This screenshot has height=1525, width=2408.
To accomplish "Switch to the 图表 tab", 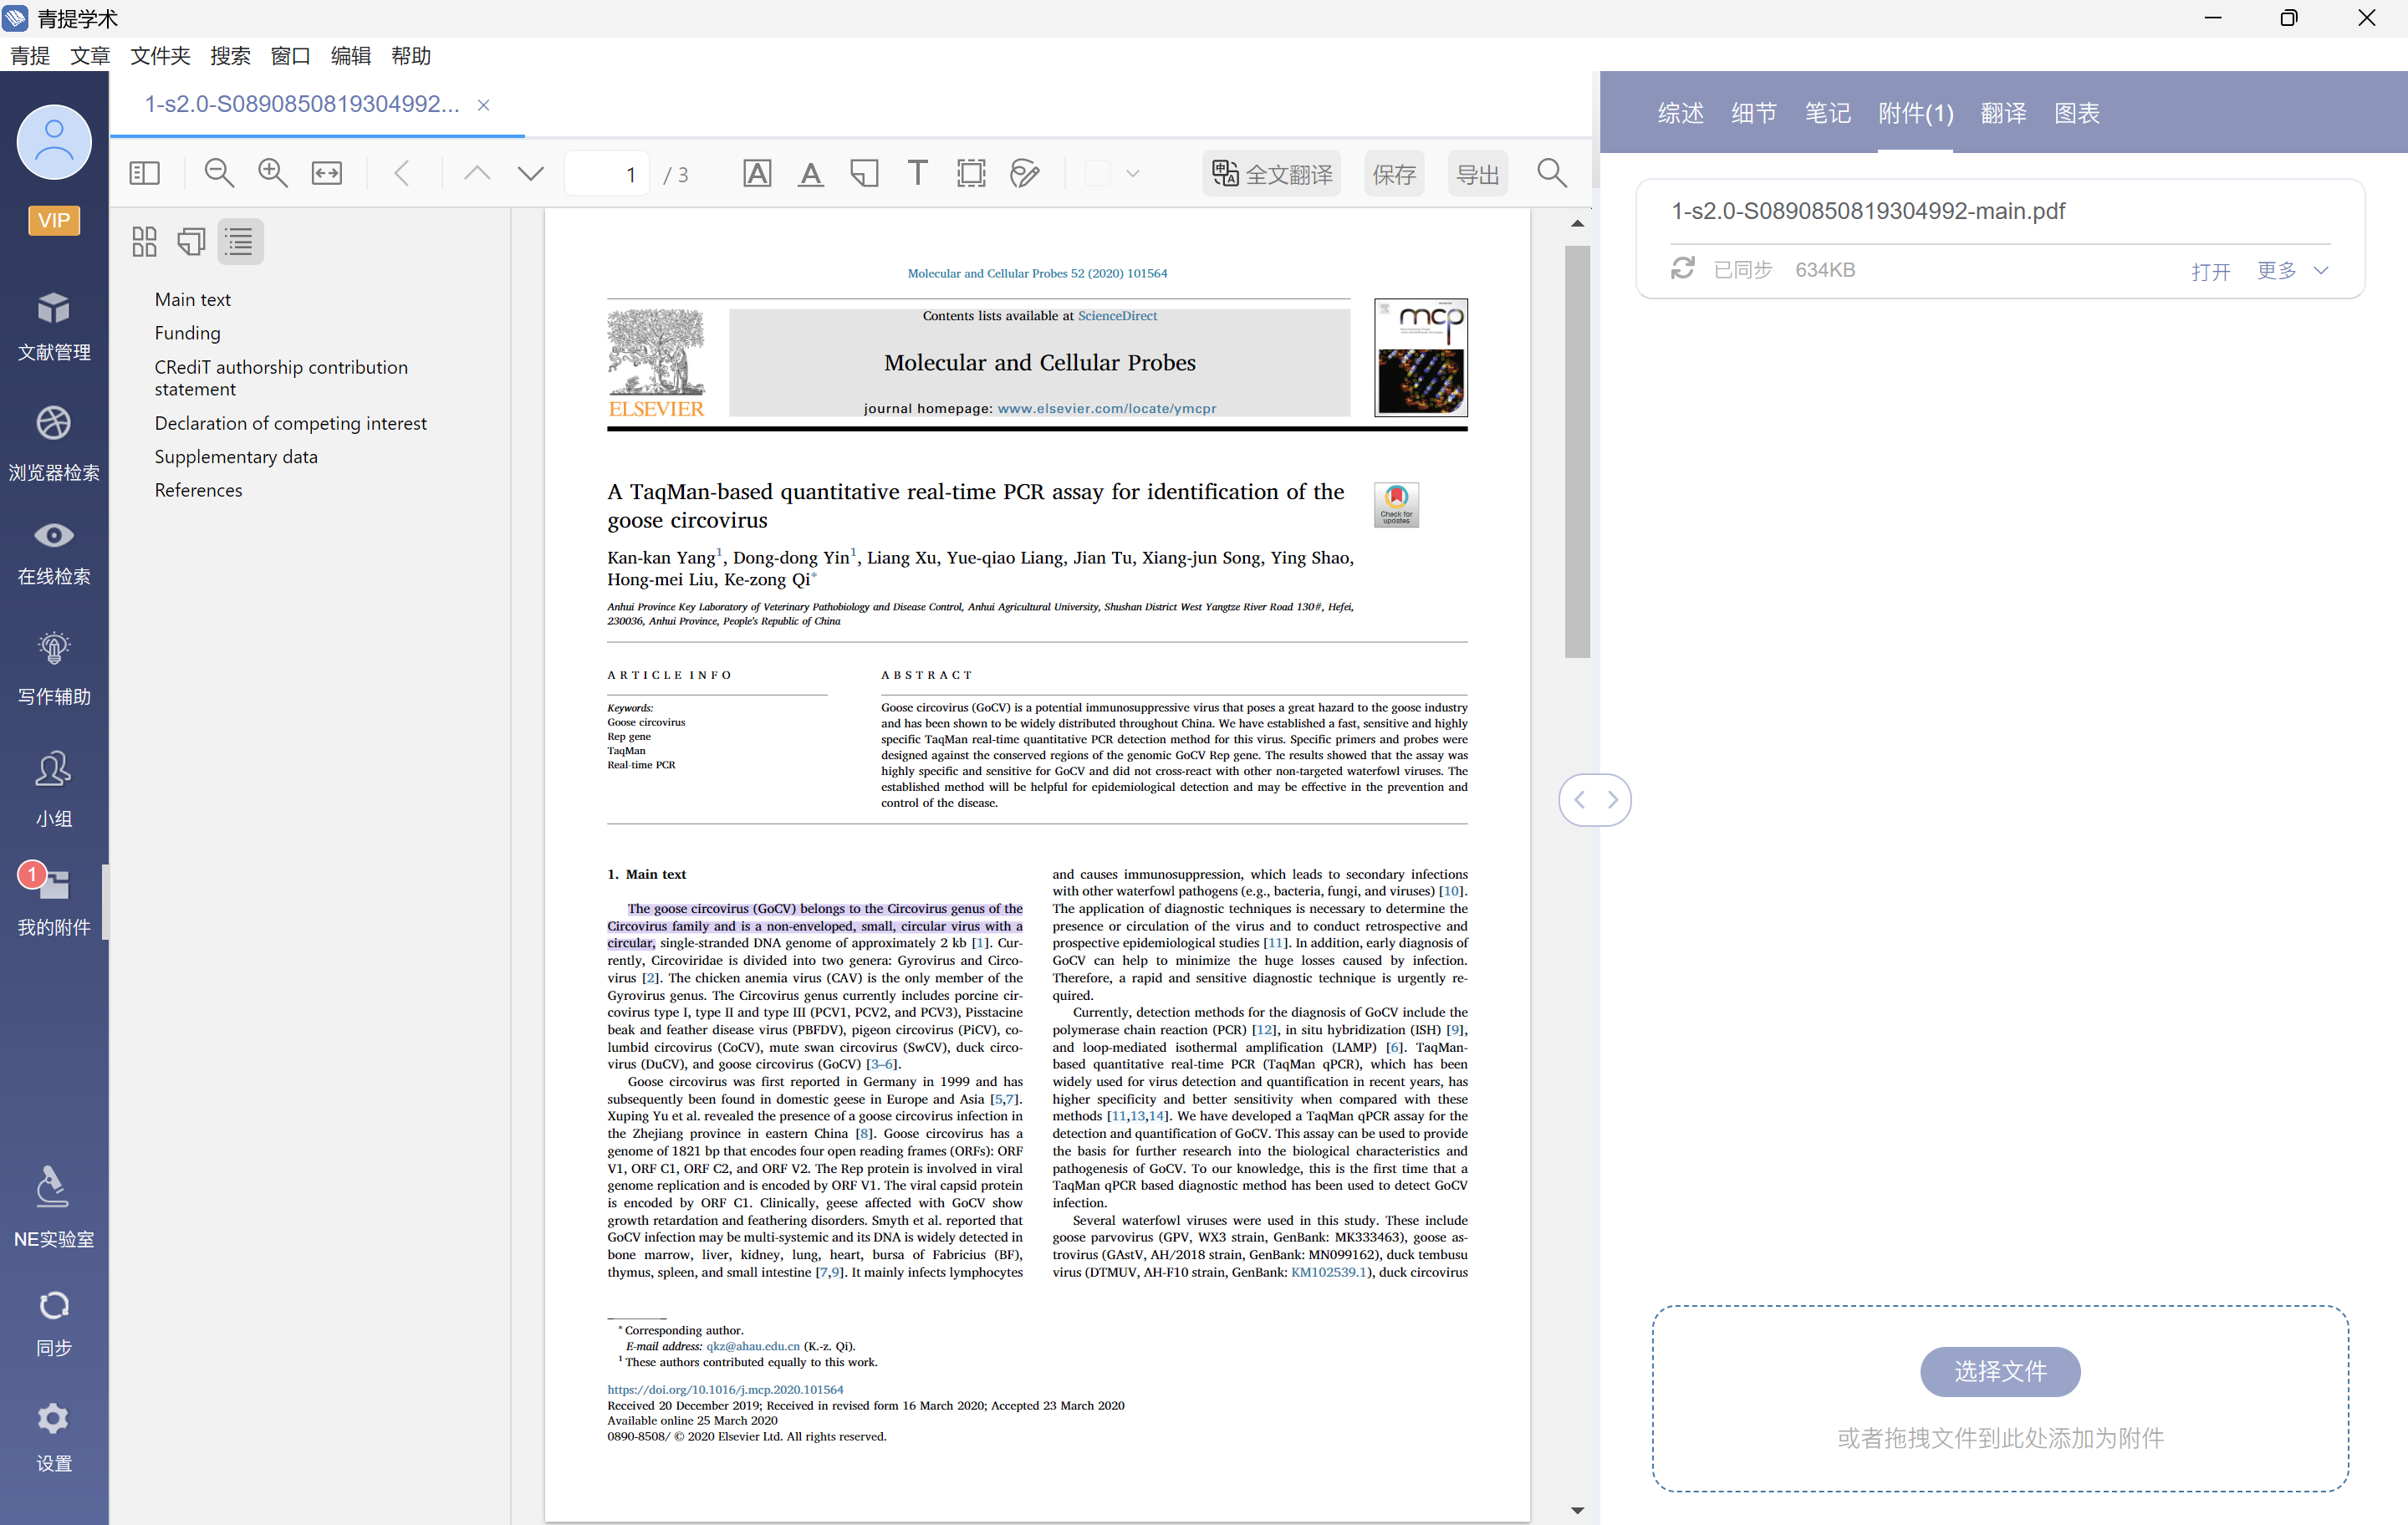I will (x=2076, y=113).
